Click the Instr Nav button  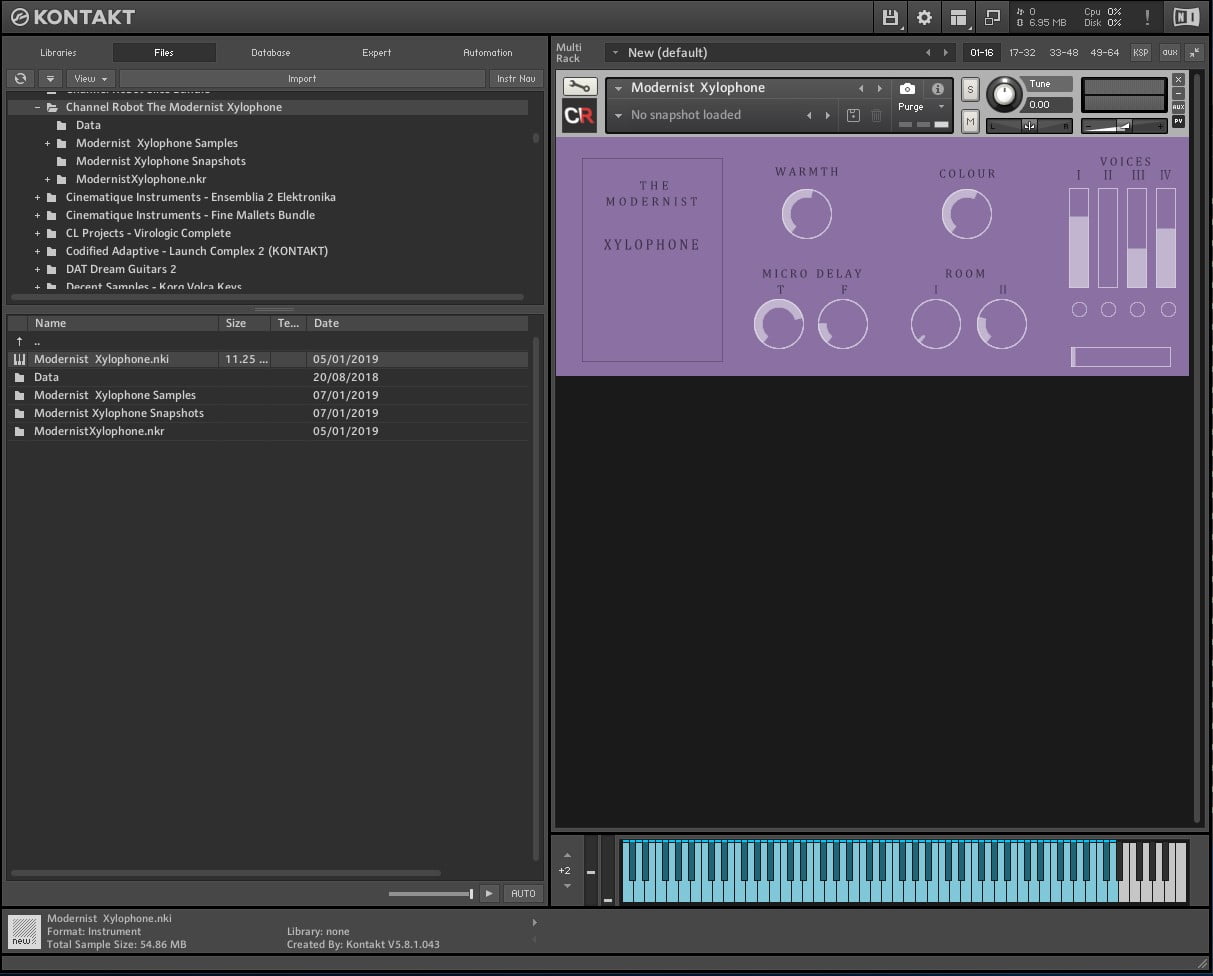coord(516,78)
